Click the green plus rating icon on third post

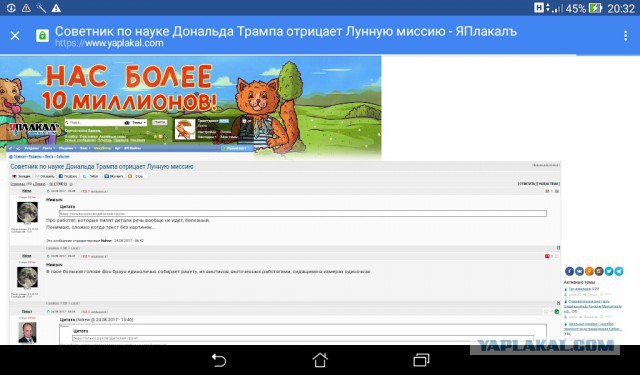point(557,312)
